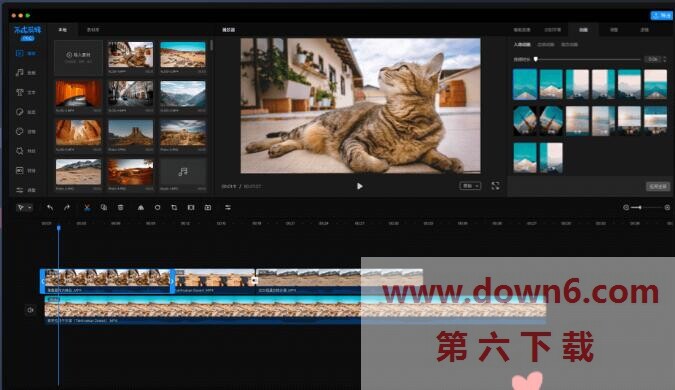Image resolution: width=675 pixels, height=390 pixels.
Task: Move the animation duration slider handle
Action: (536, 59)
